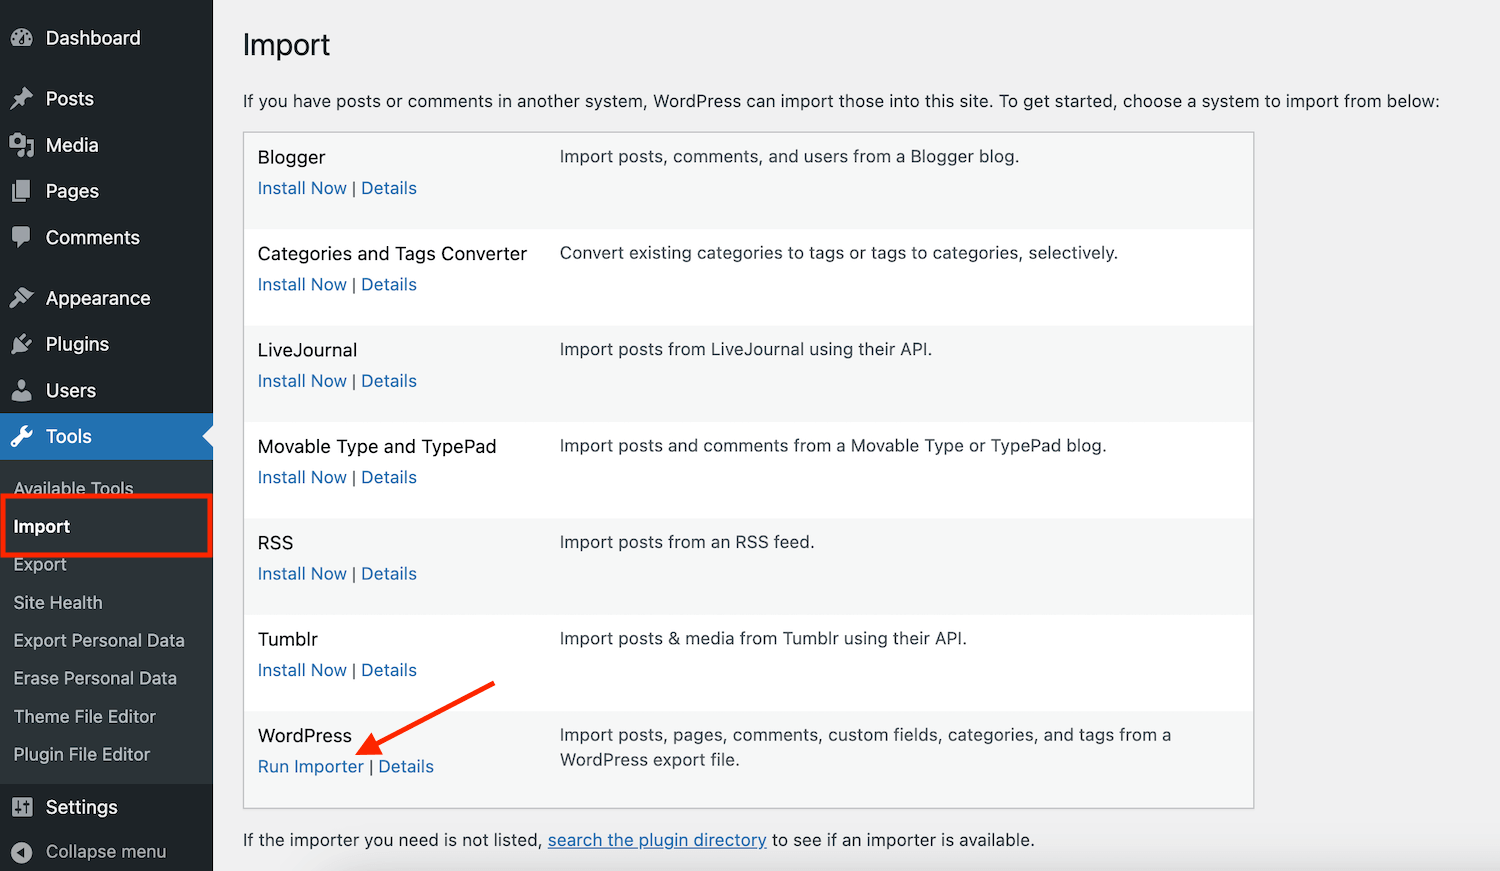
Task: Click the Tumblr API import description
Action: pyautogui.click(x=763, y=638)
